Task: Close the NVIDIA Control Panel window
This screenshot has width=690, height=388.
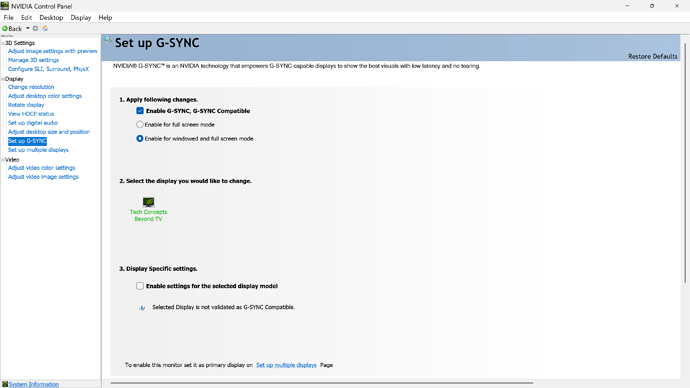Action: coord(677,6)
